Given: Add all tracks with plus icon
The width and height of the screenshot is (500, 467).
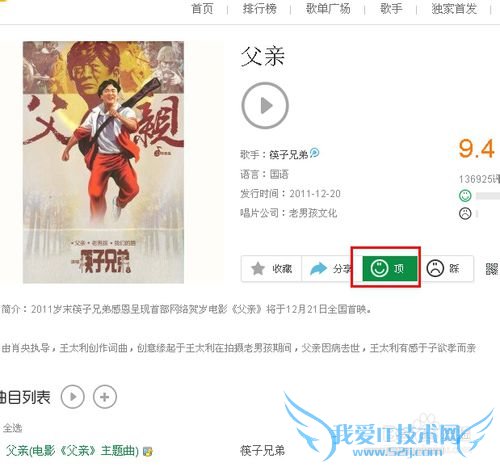Looking at the screenshot, I should point(105,397).
